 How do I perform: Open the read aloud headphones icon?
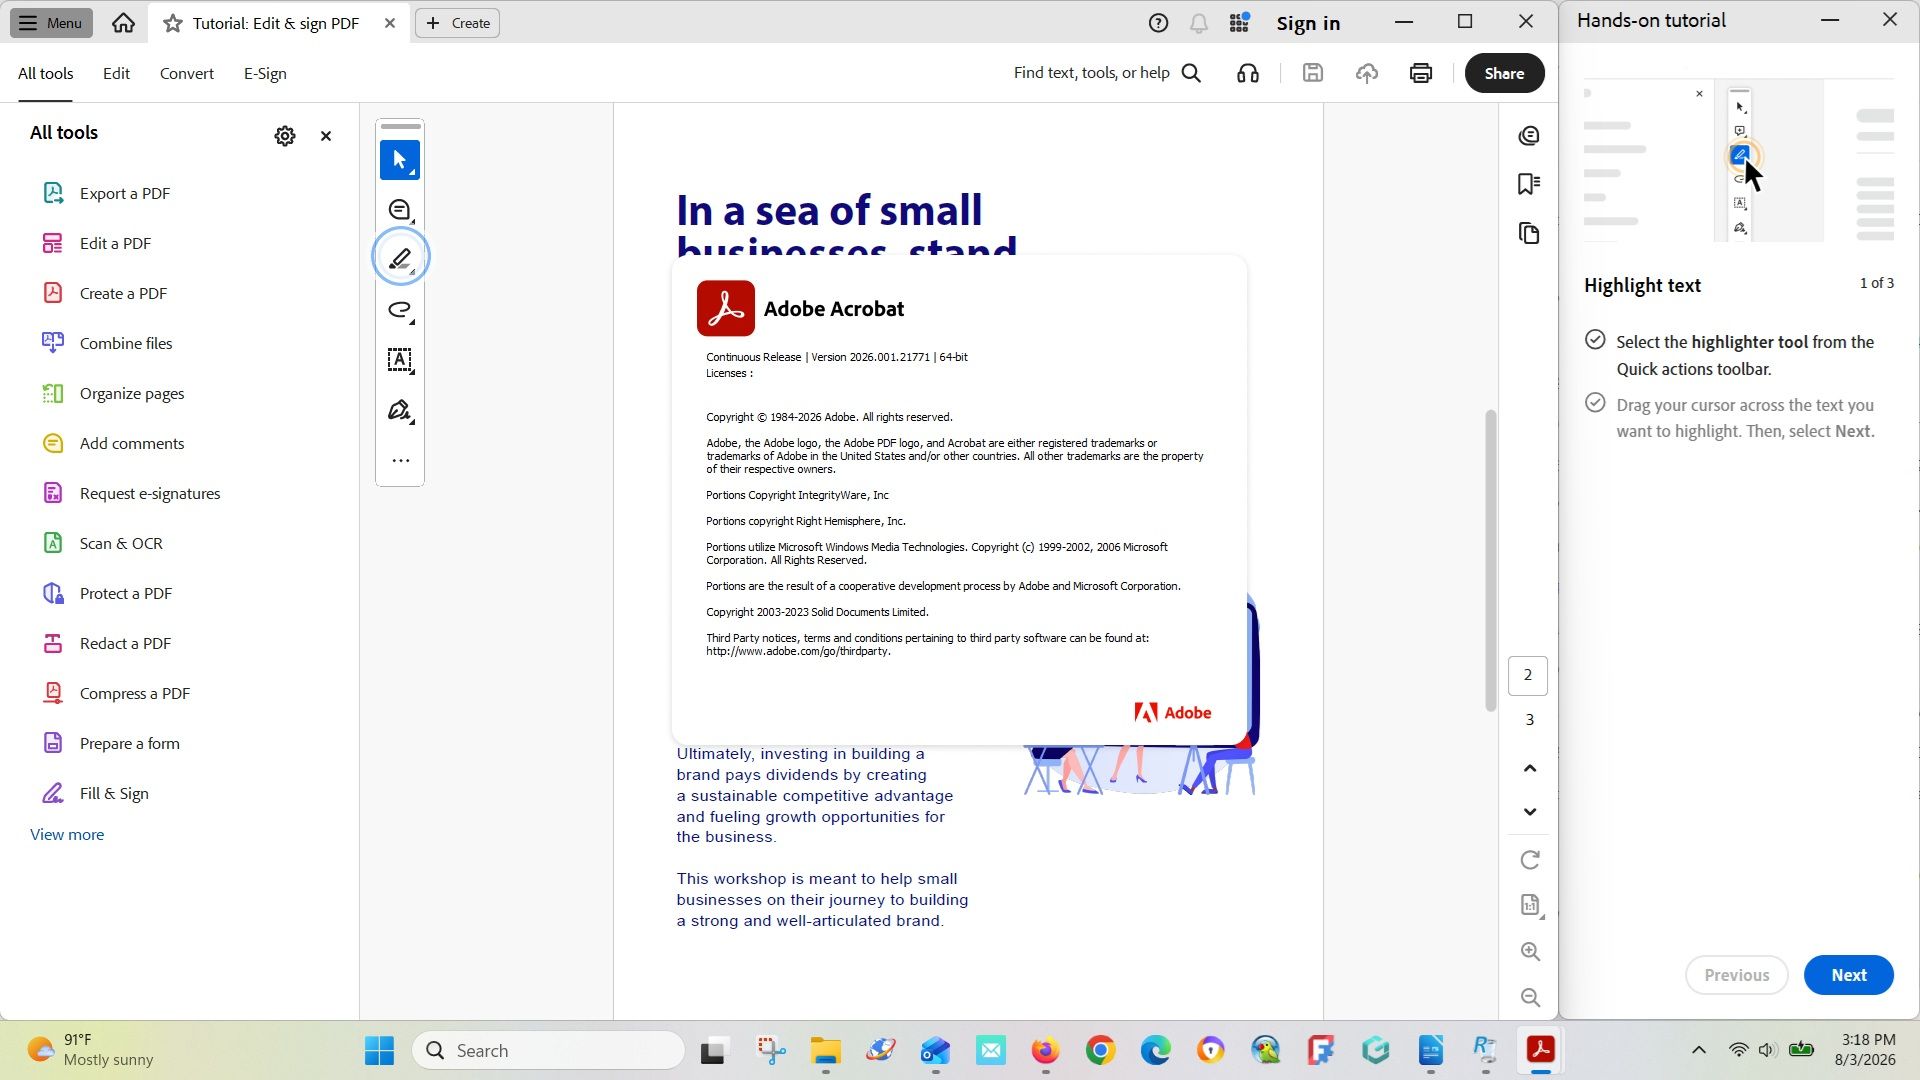(x=1248, y=73)
